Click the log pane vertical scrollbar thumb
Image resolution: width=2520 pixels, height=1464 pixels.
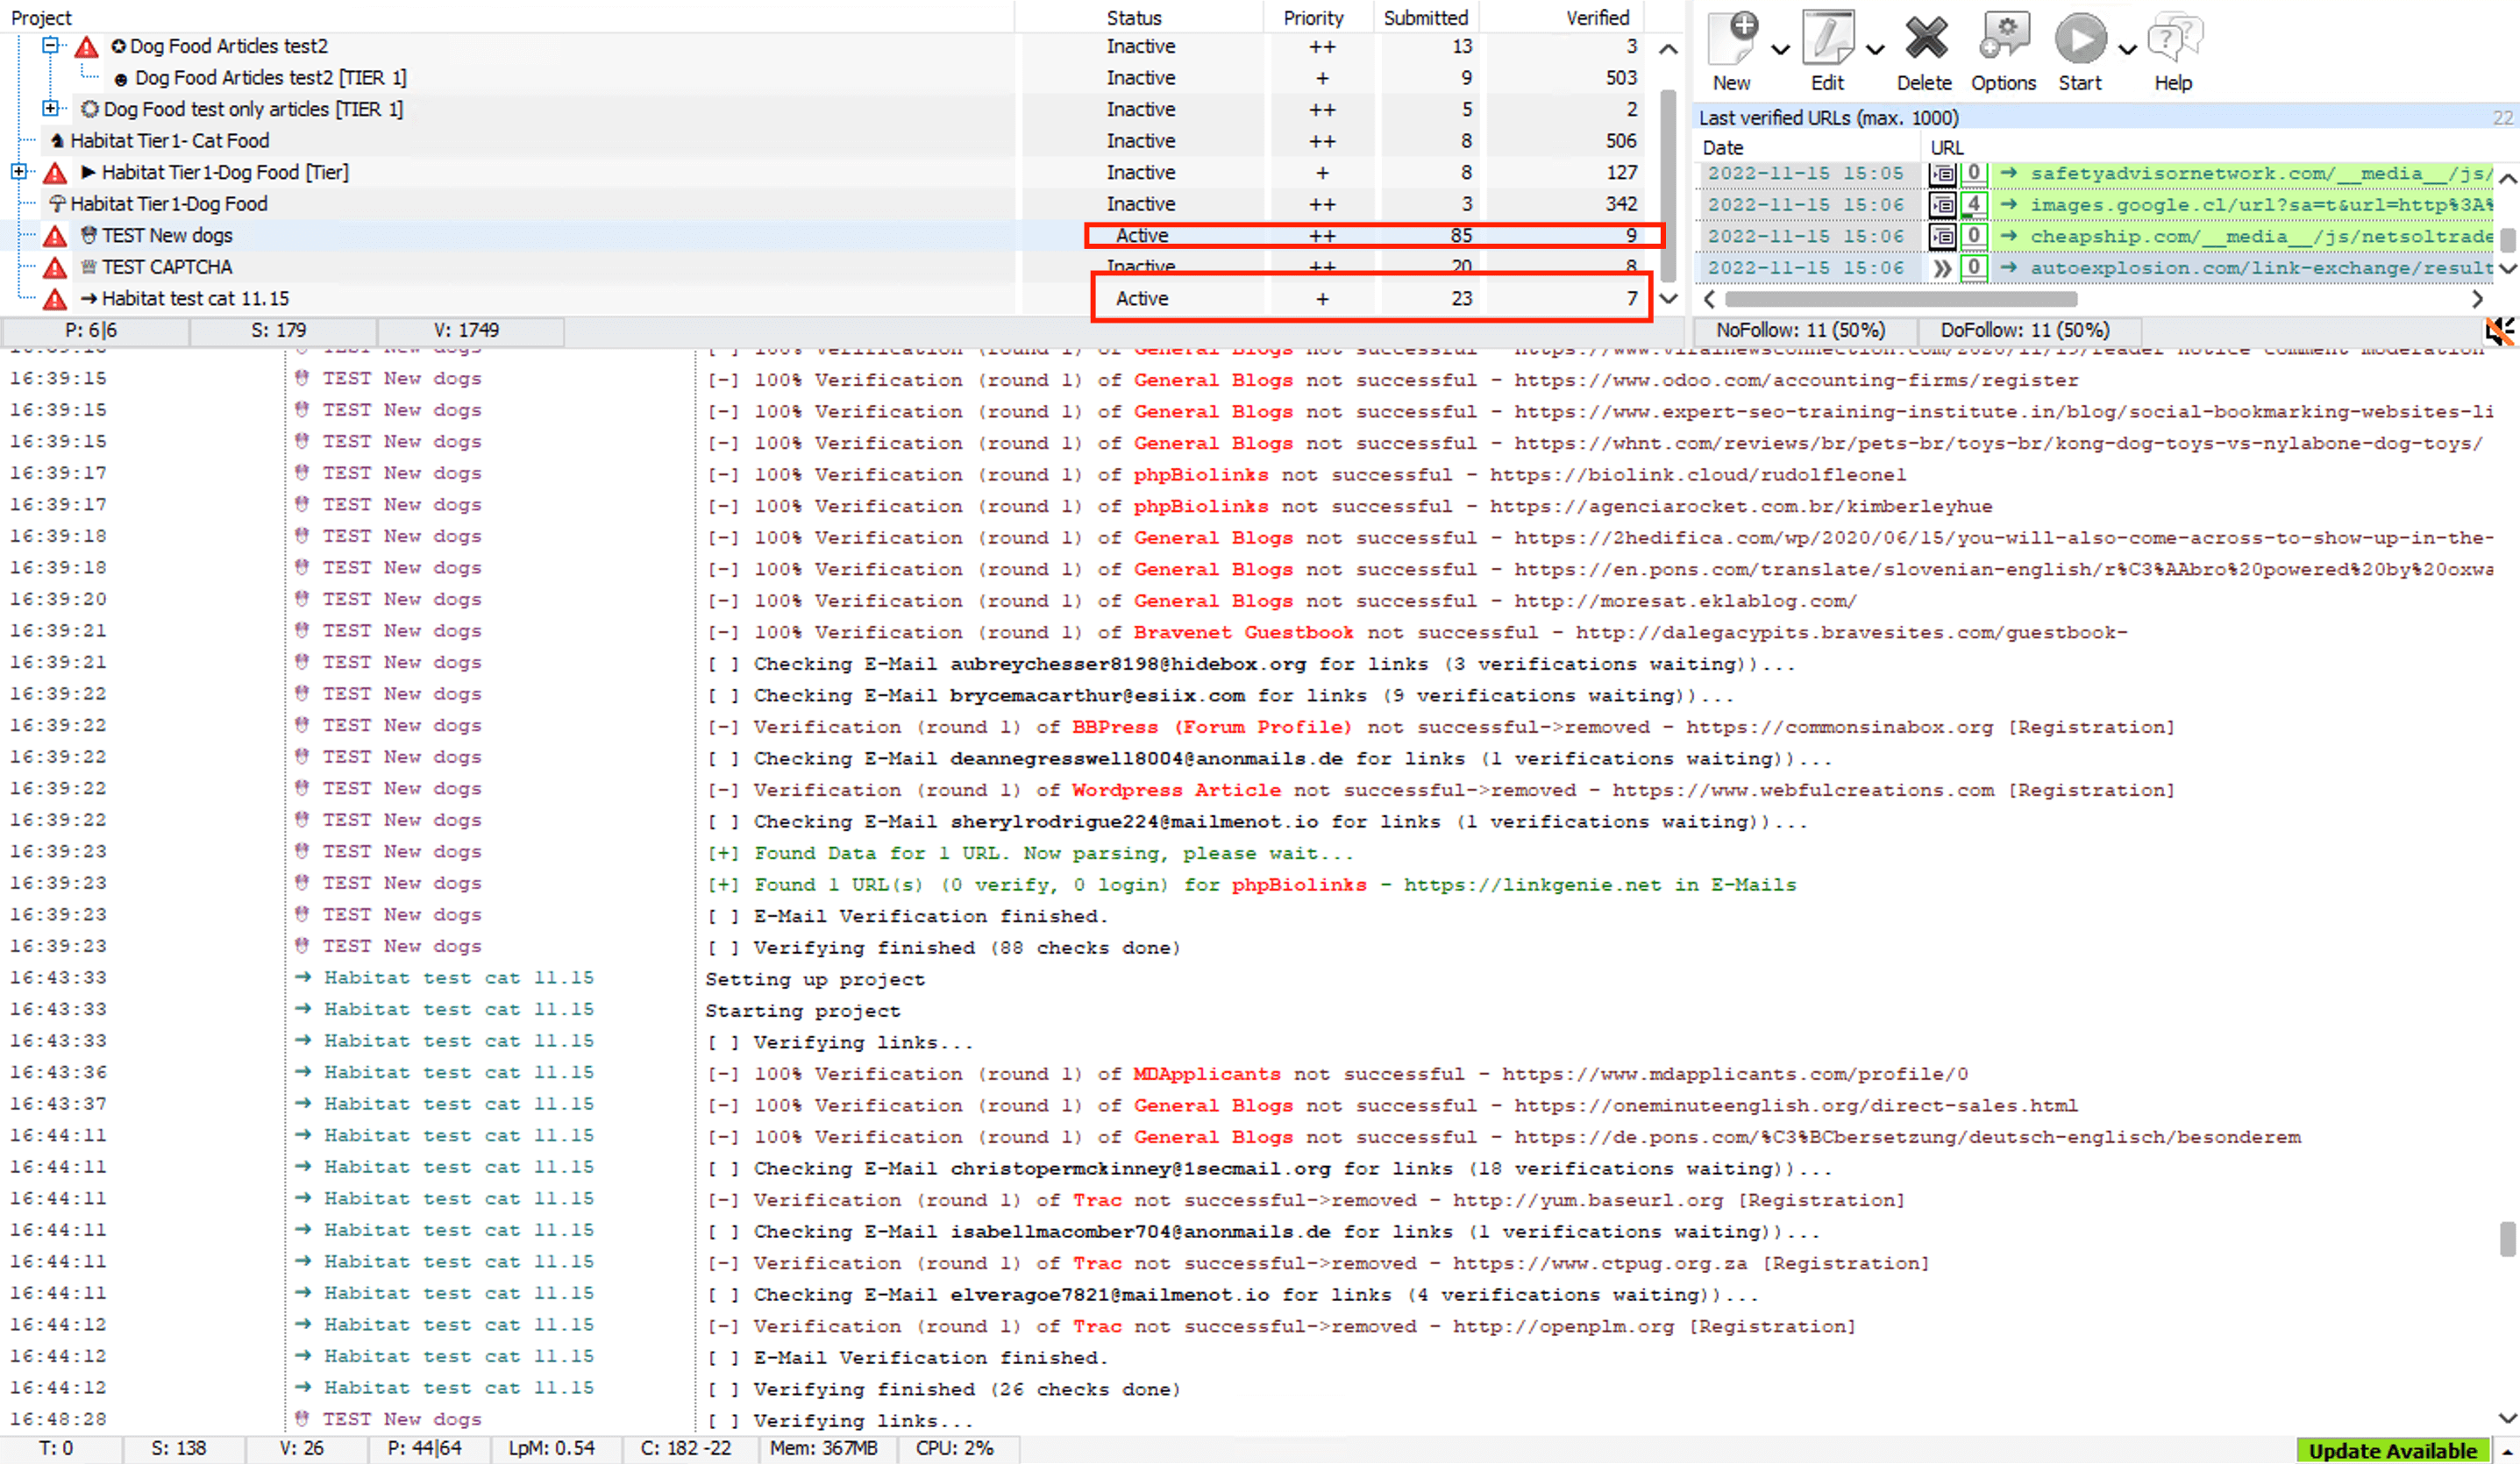click(x=2508, y=1238)
